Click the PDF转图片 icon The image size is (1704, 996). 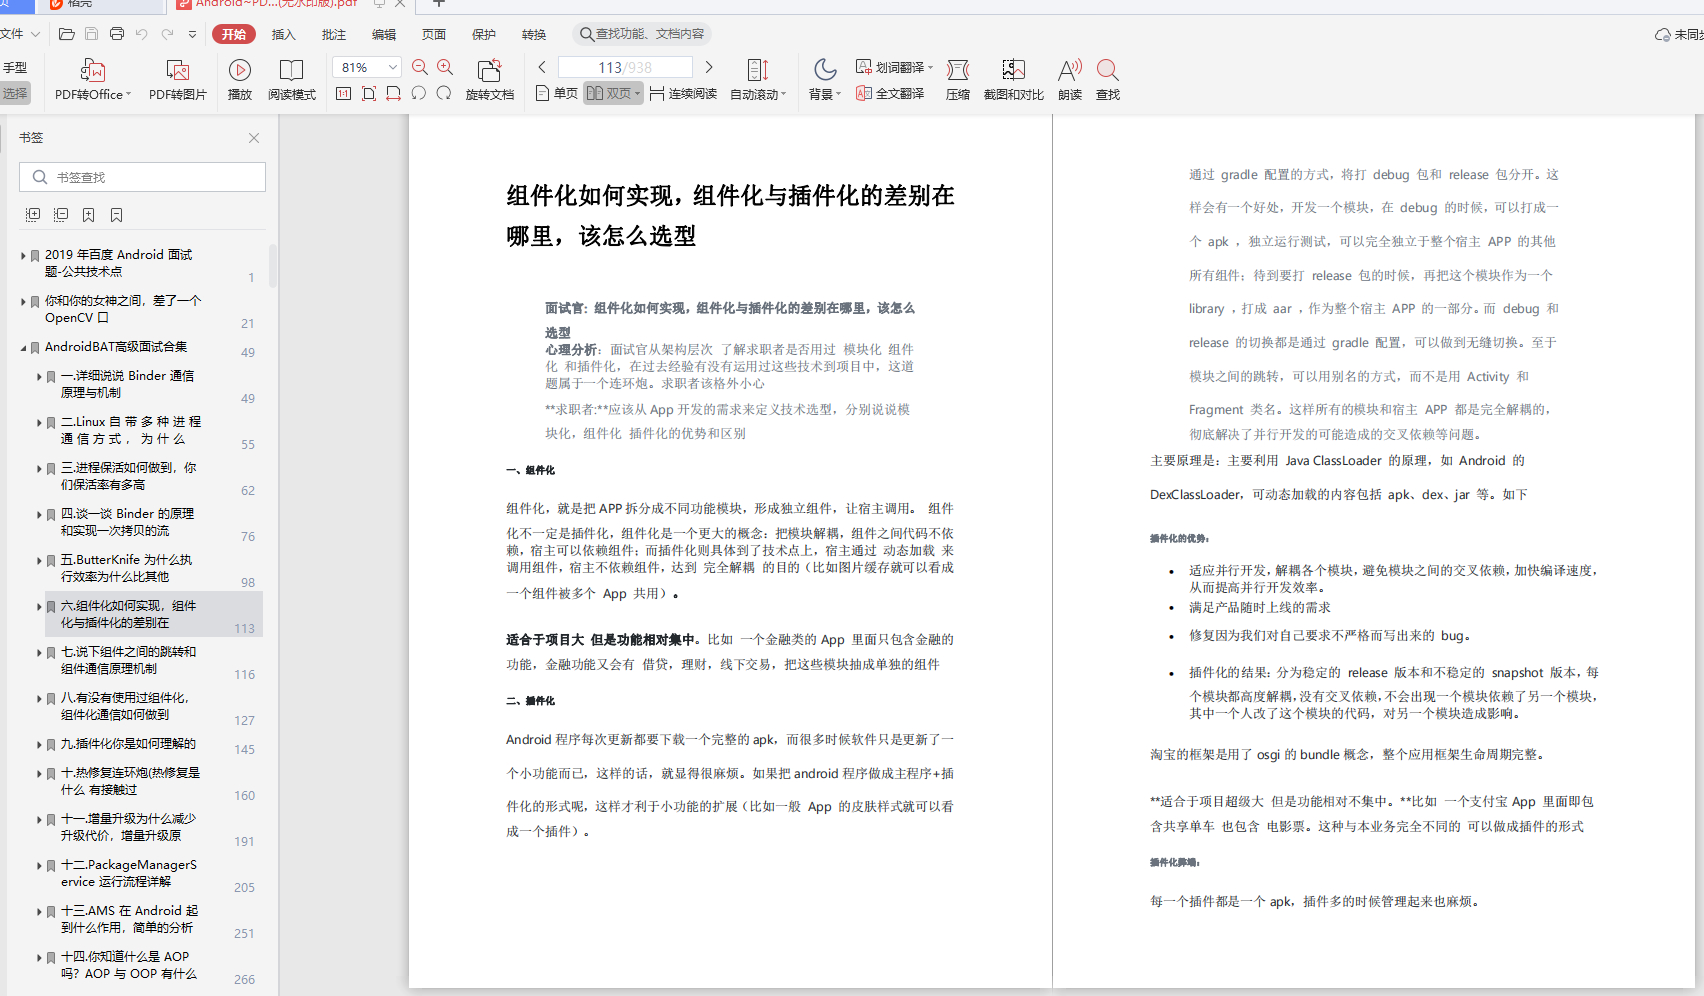click(x=178, y=70)
